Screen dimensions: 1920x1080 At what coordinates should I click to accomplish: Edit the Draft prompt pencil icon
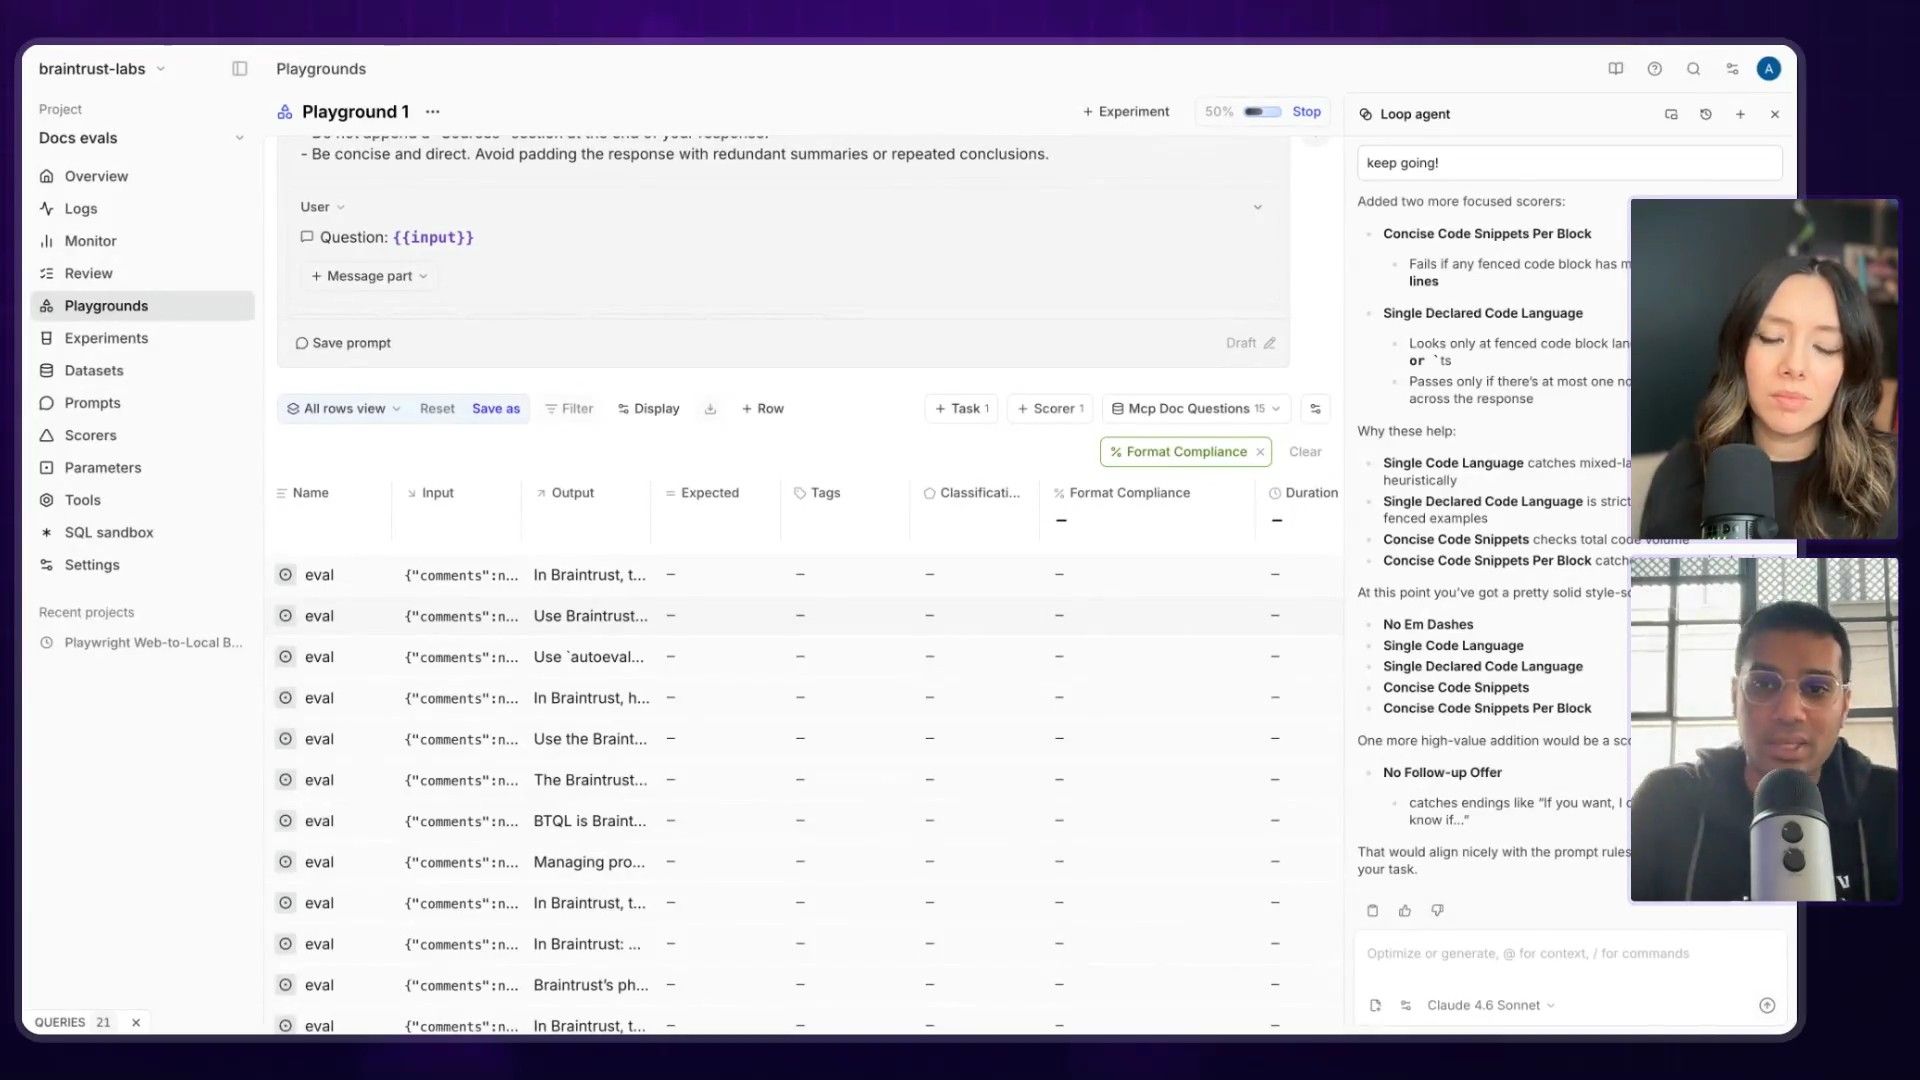pos(1269,343)
